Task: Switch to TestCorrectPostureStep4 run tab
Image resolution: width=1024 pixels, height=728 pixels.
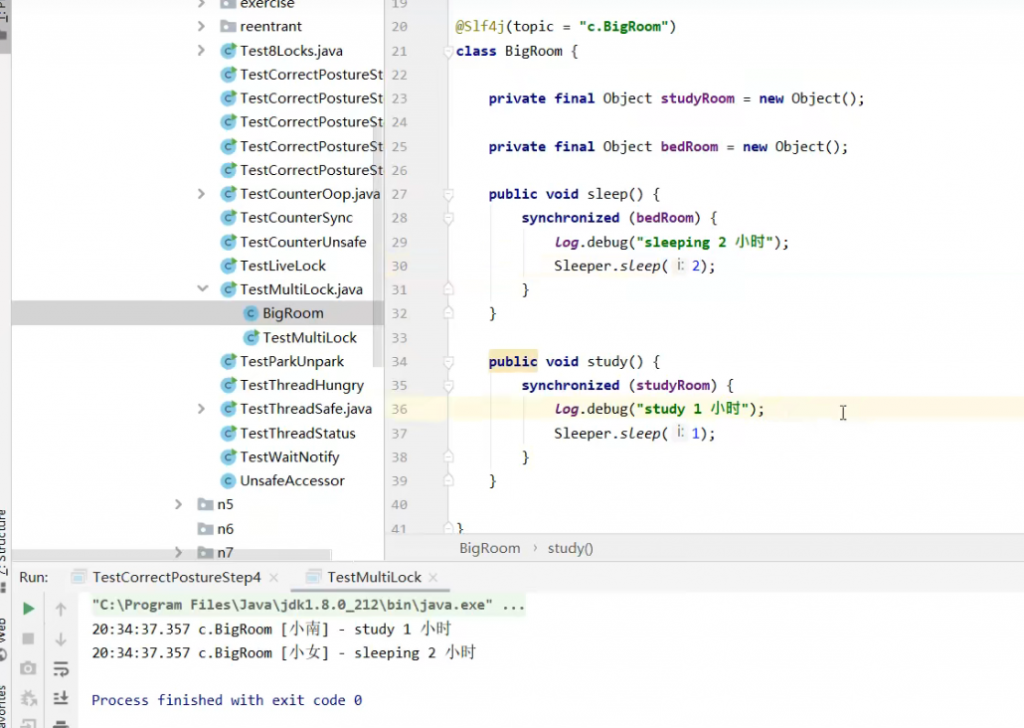Action: (x=176, y=577)
